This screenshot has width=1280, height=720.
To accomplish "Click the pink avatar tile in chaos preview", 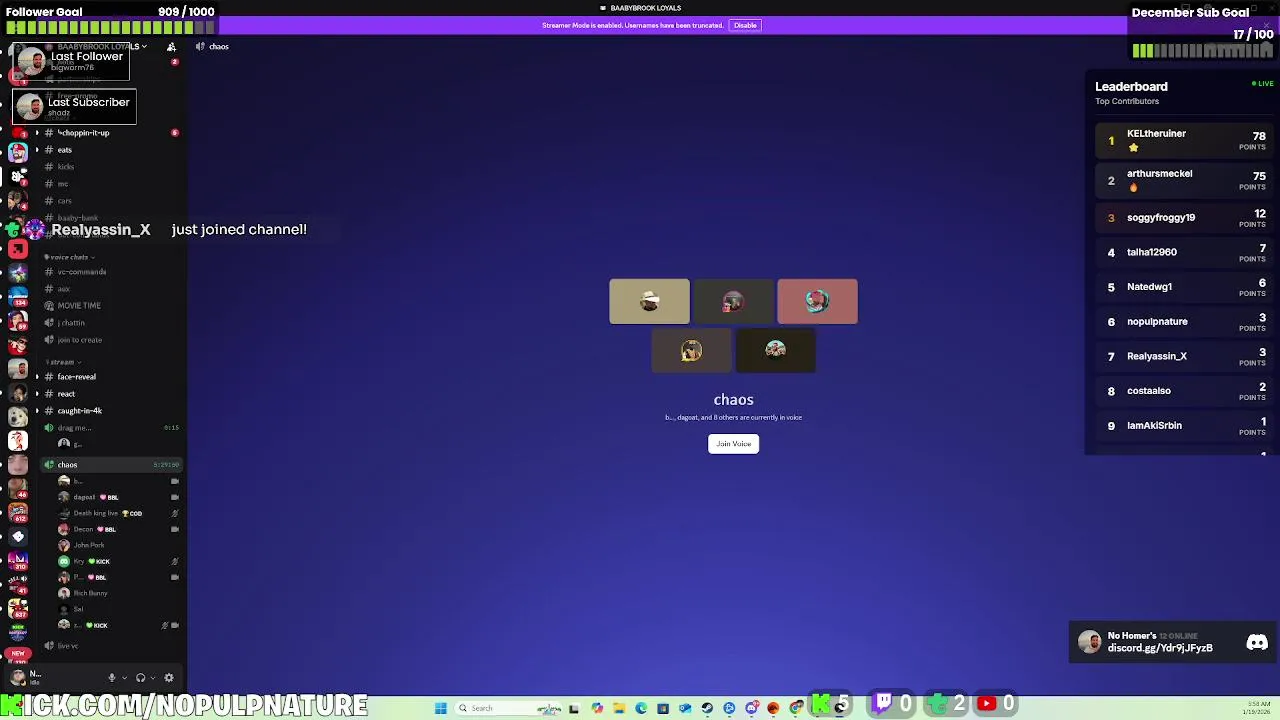I will tap(817, 302).
